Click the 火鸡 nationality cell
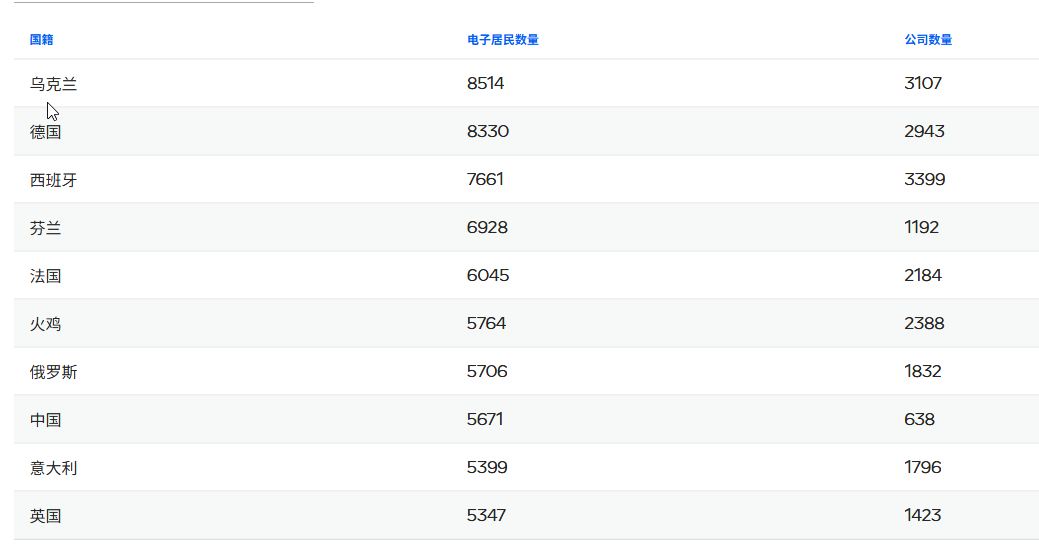Screen dimensions: 1039x552 (45, 324)
